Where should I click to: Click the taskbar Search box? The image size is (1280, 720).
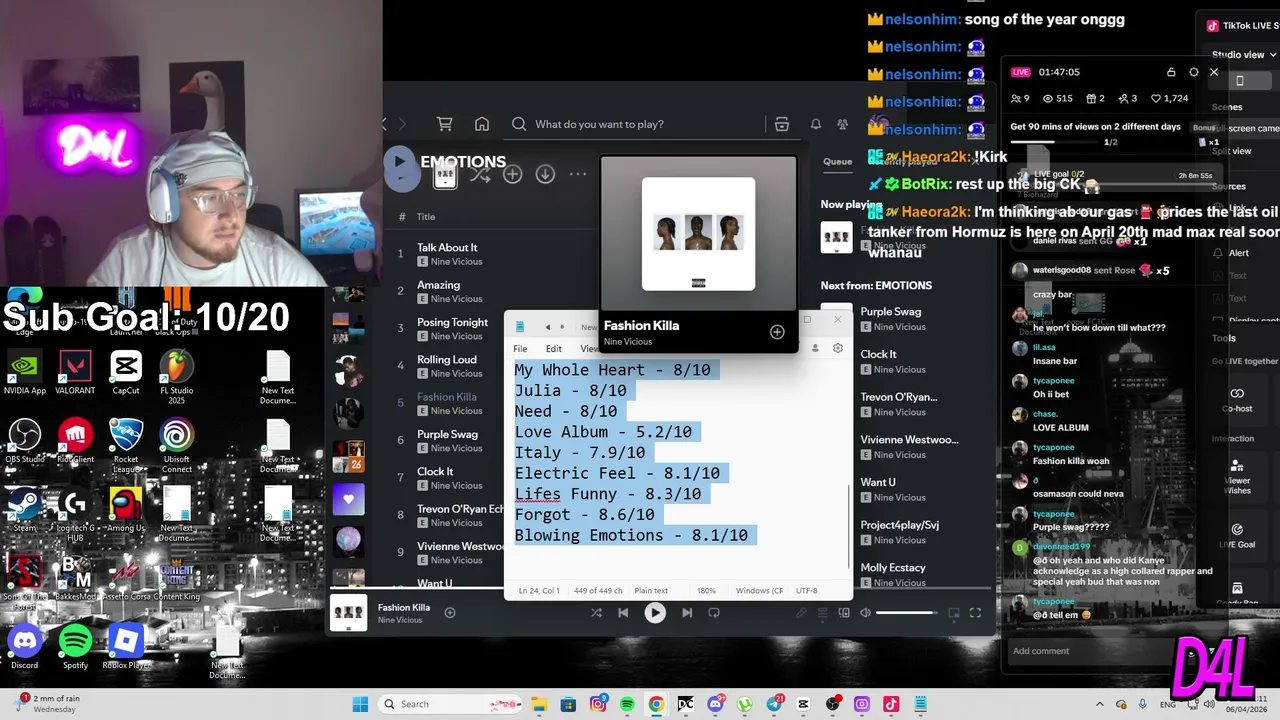(x=450, y=704)
